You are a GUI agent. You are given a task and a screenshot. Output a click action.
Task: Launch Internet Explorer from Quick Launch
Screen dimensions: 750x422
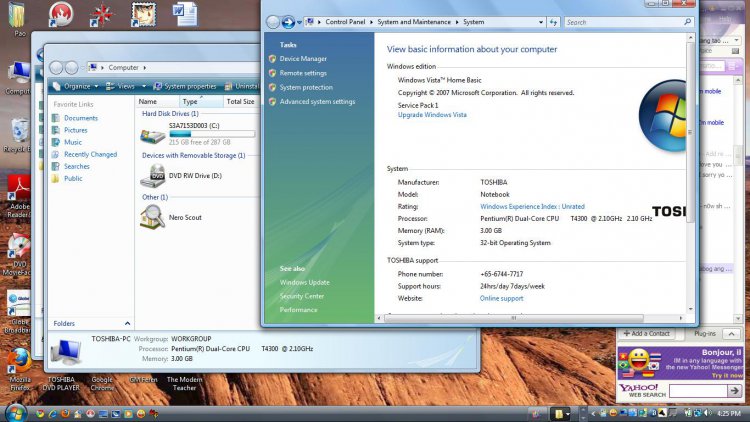[53, 413]
